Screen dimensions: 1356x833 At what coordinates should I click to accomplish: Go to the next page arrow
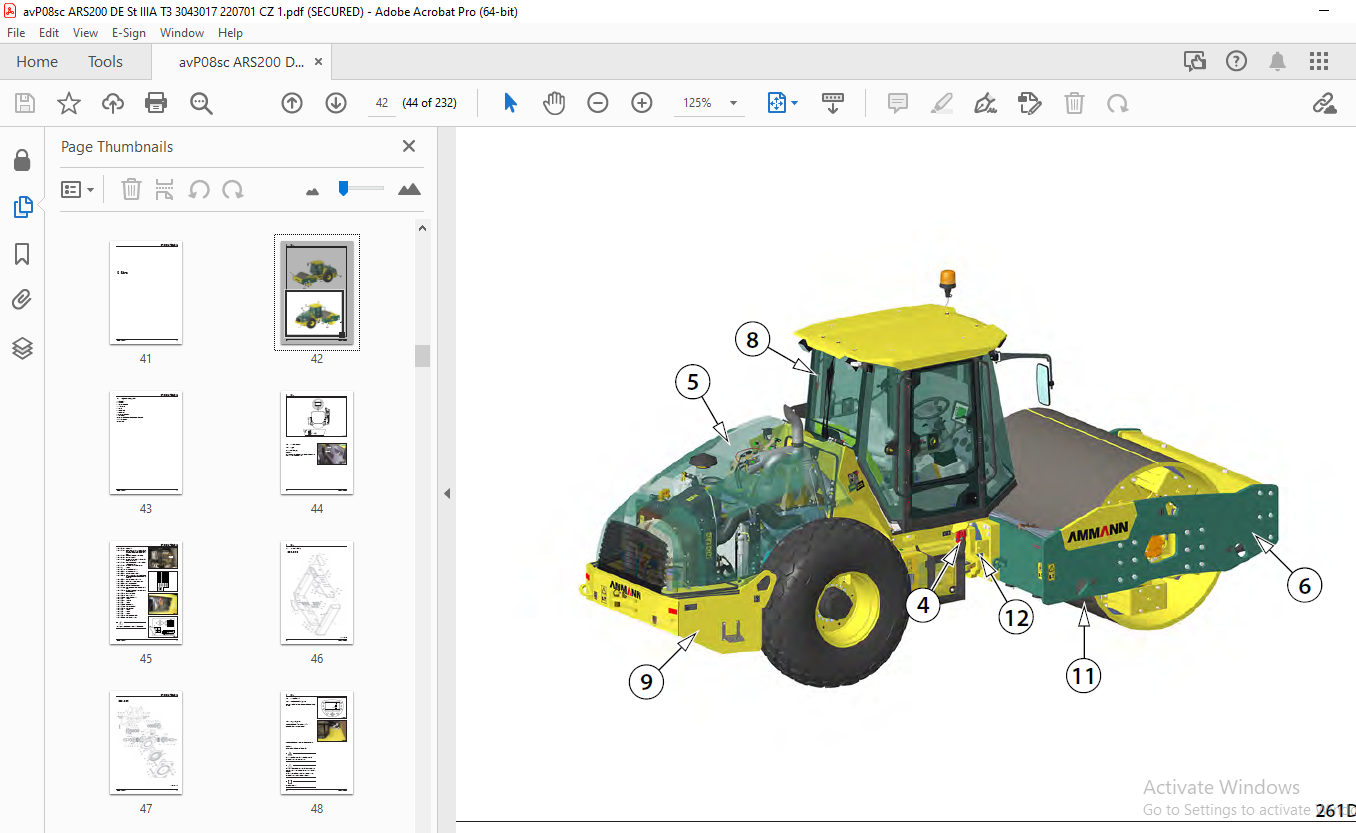tap(336, 103)
